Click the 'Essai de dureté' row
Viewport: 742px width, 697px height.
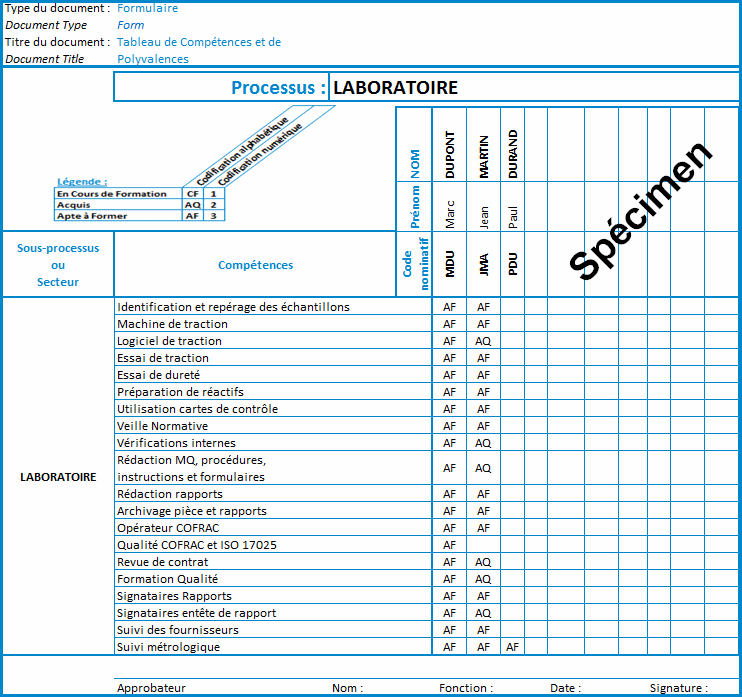pos(273,375)
